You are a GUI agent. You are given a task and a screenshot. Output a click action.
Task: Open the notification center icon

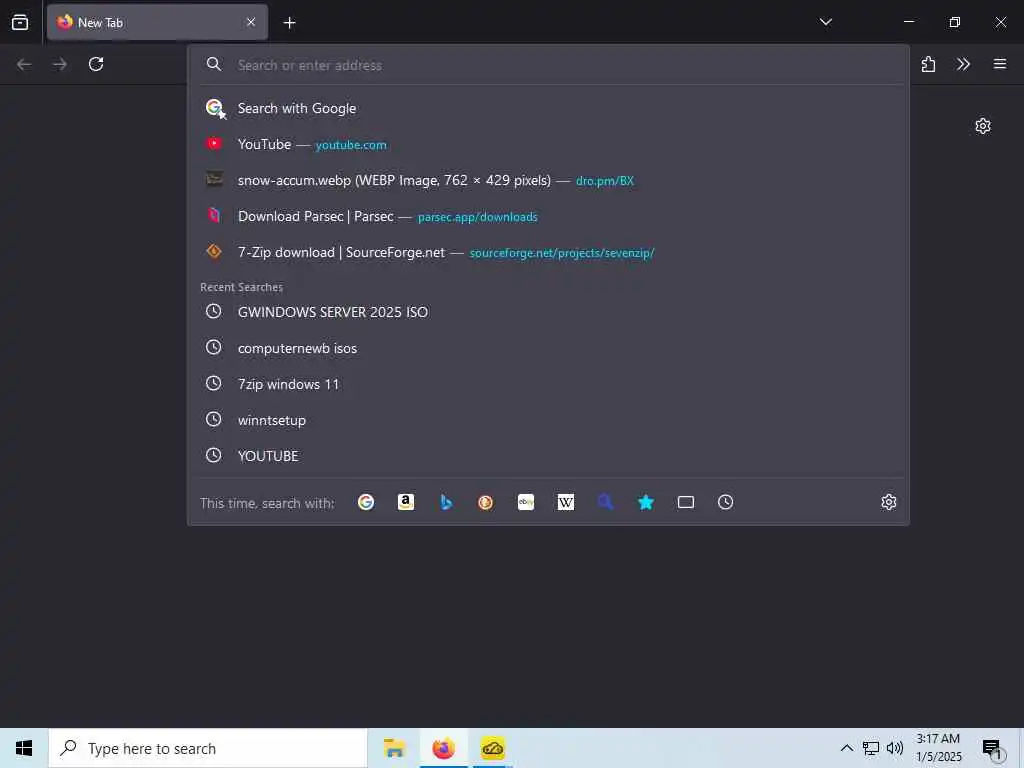[x=993, y=749]
